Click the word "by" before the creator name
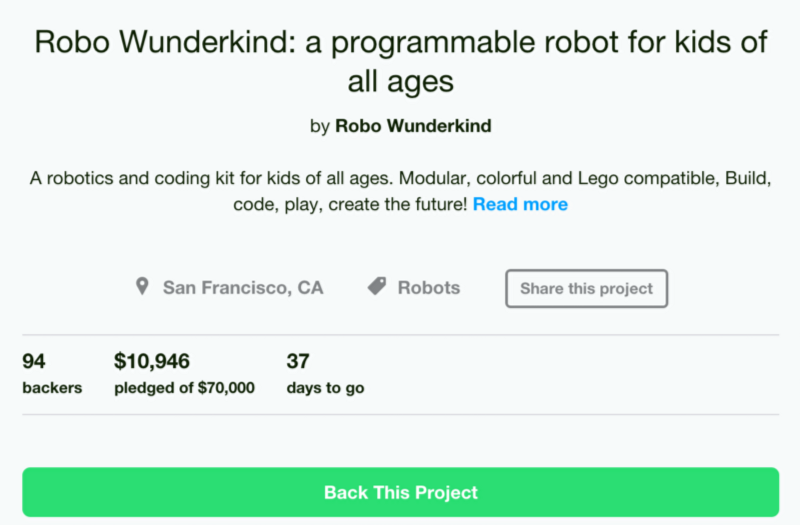This screenshot has width=800, height=525. pyautogui.click(x=320, y=126)
